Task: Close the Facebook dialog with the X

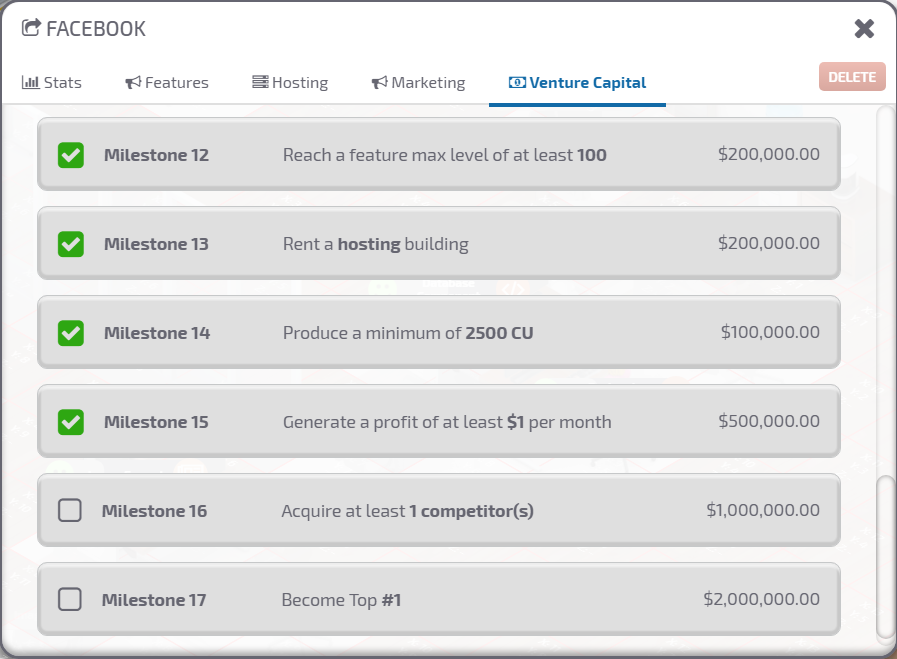Action: 864,29
